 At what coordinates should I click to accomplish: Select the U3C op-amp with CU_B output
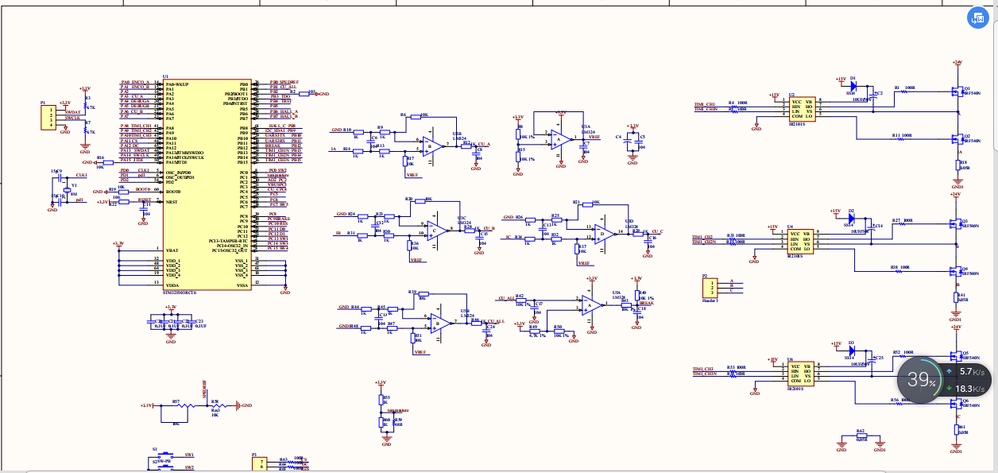pyautogui.click(x=436, y=231)
